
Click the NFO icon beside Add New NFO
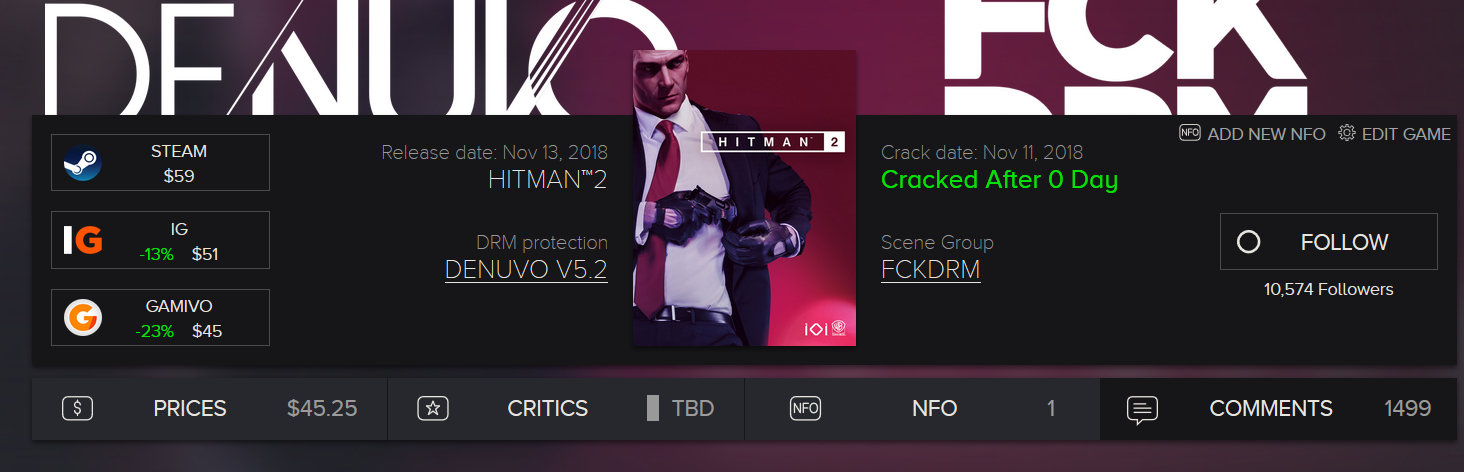tap(1190, 134)
